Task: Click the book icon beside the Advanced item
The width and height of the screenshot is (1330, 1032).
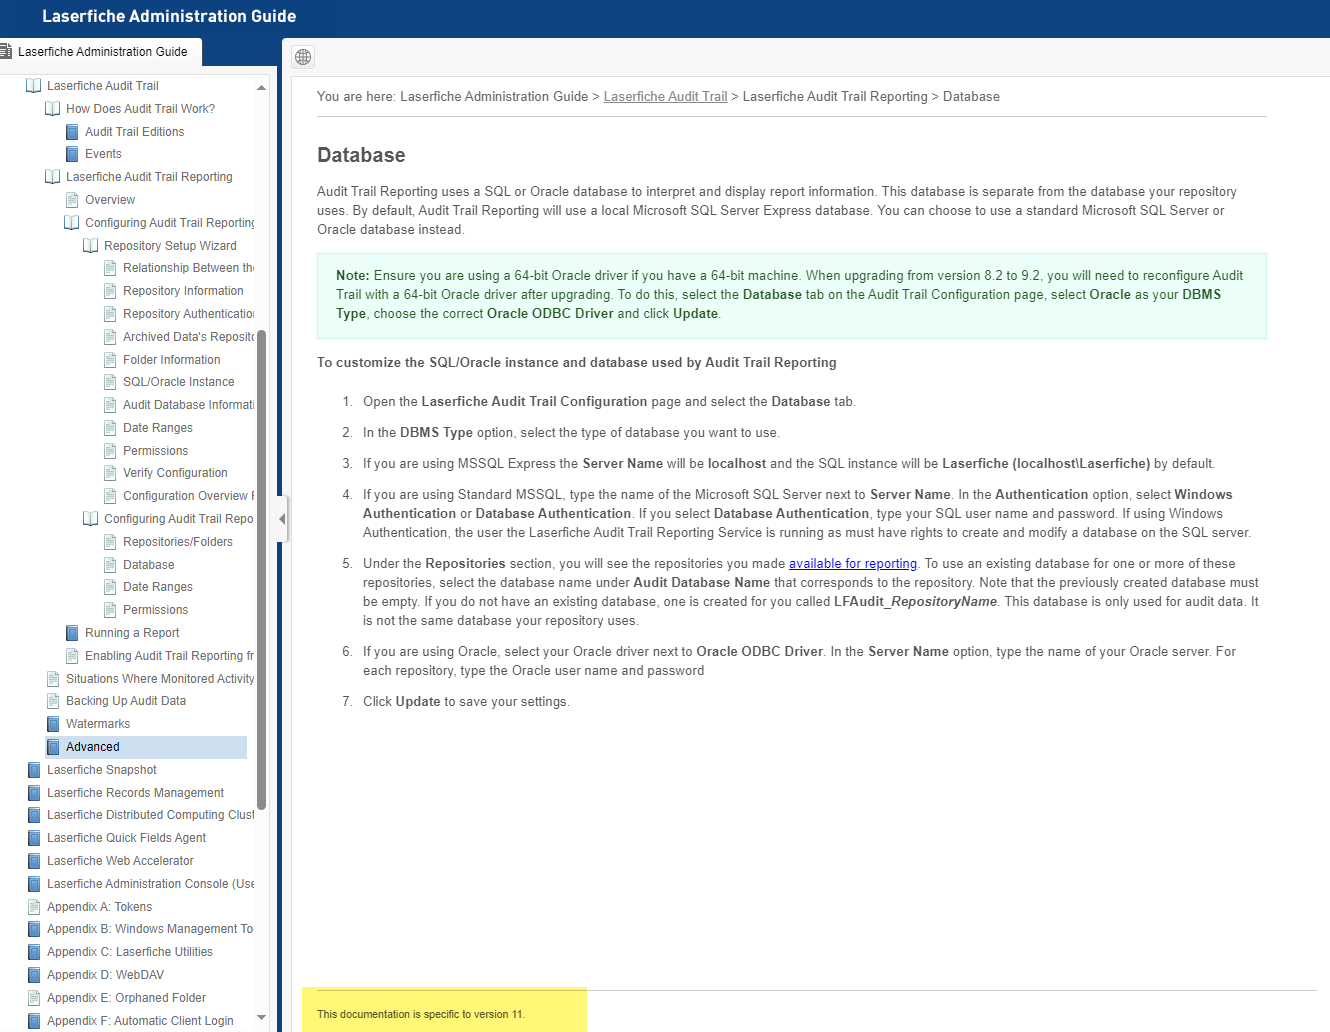Action: point(53,747)
